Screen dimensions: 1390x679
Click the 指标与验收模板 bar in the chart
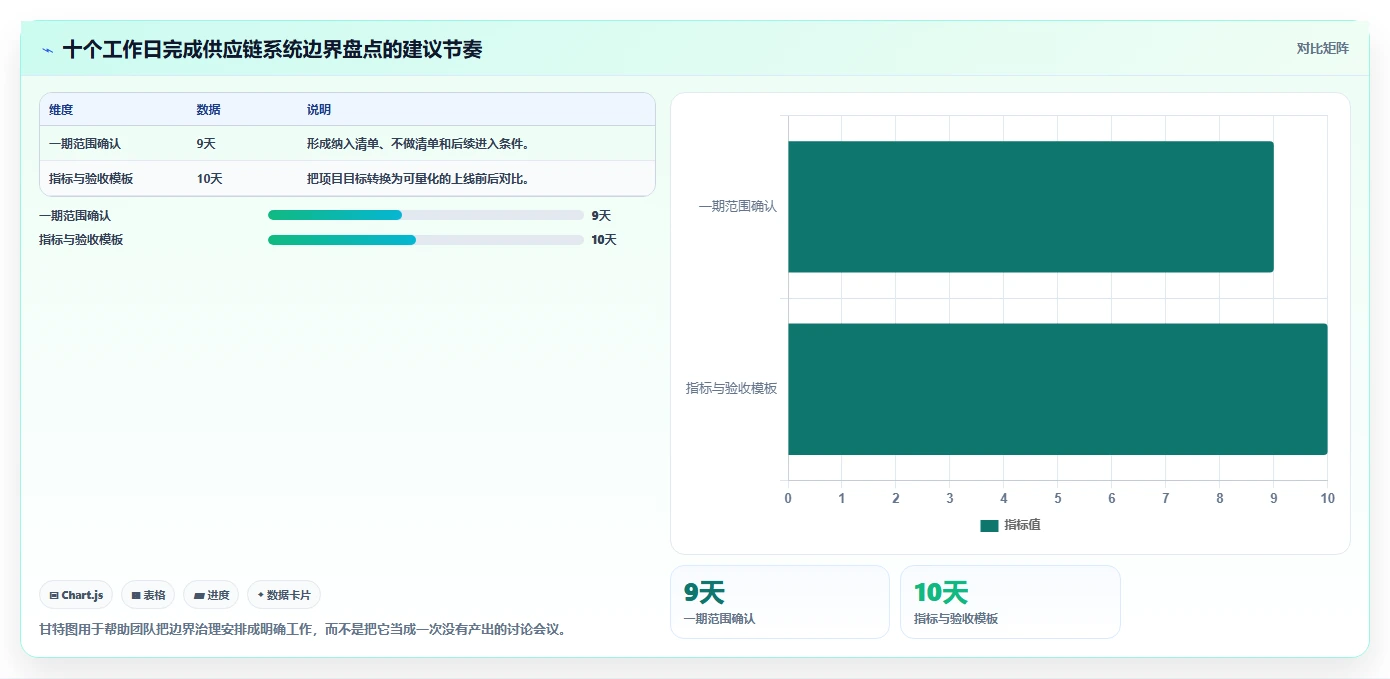click(1058, 389)
